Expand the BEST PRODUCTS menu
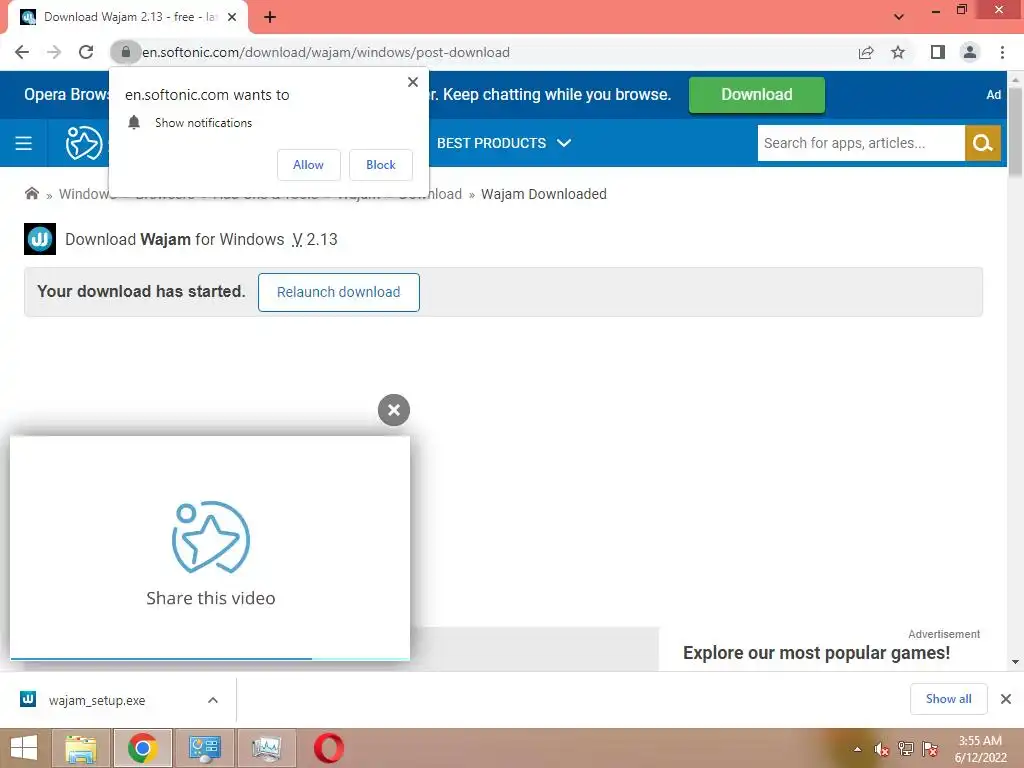The width and height of the screenshot is (1024, 768). click(x=504, y=143)
